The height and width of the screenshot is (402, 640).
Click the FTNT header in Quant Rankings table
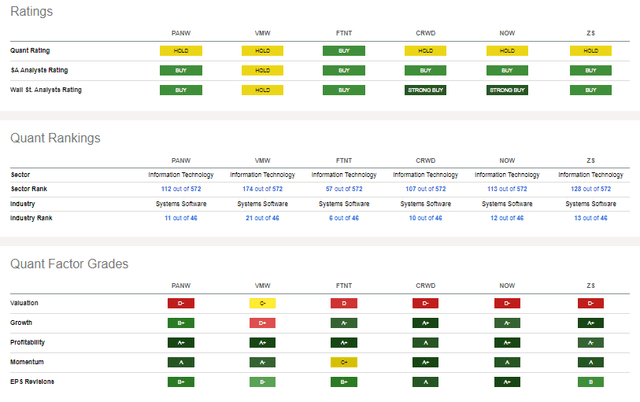pyautogui.click(x=344, y=160)
